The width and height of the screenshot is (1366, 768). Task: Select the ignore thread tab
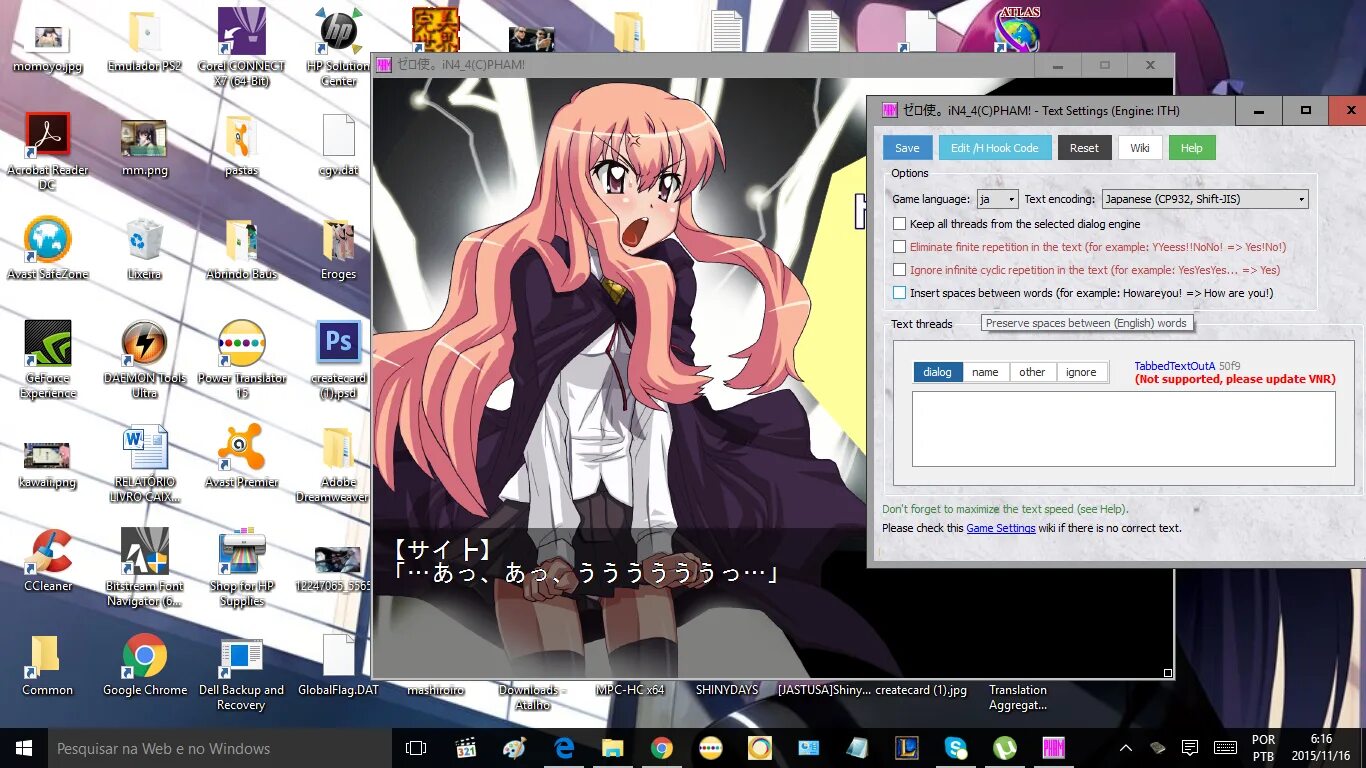(1081, 372)
